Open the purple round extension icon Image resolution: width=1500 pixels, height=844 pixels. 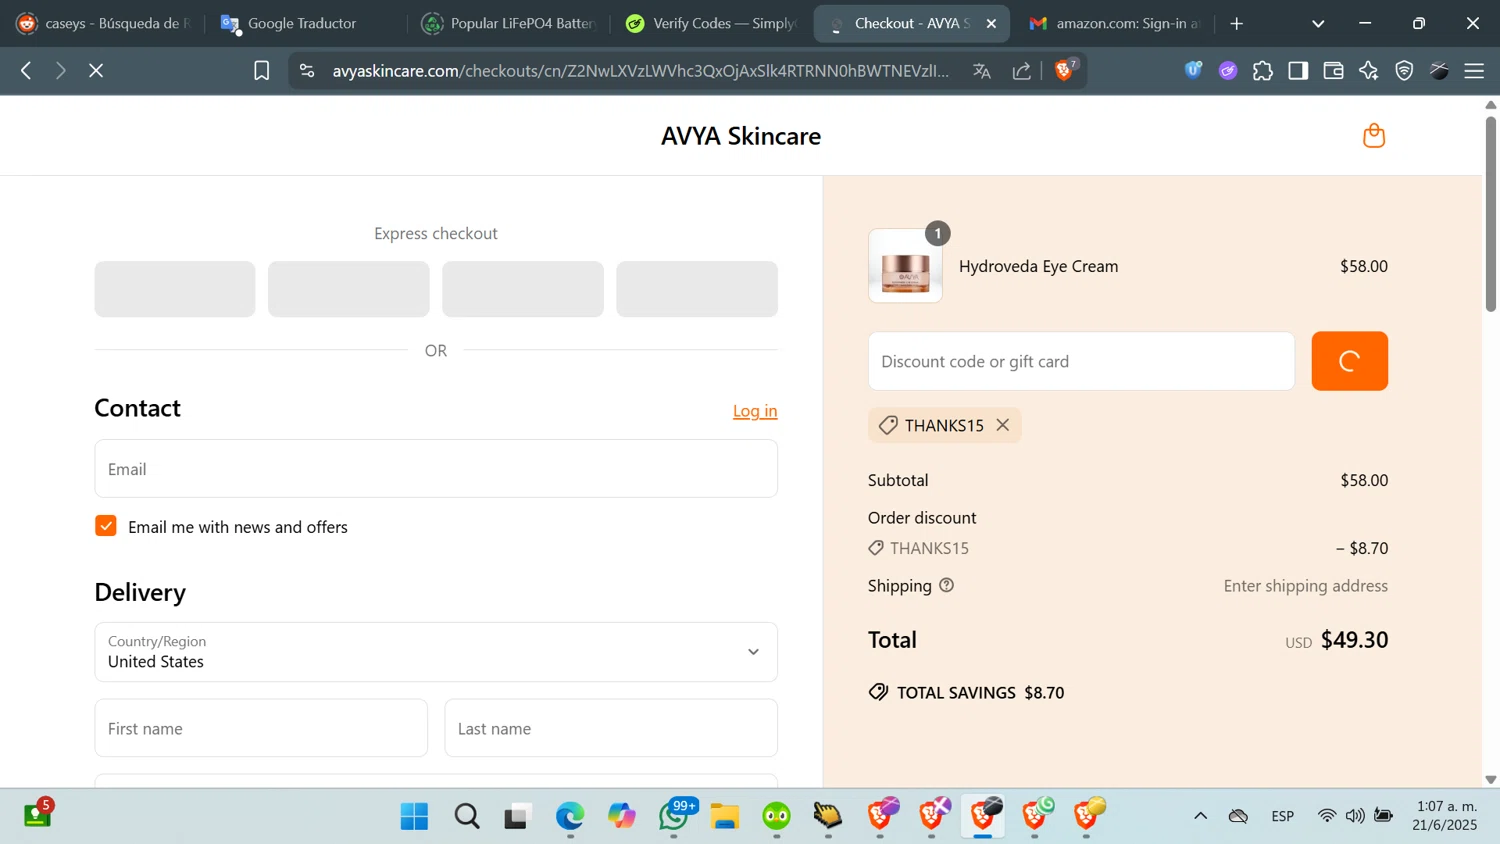(x=1228, y=71)
